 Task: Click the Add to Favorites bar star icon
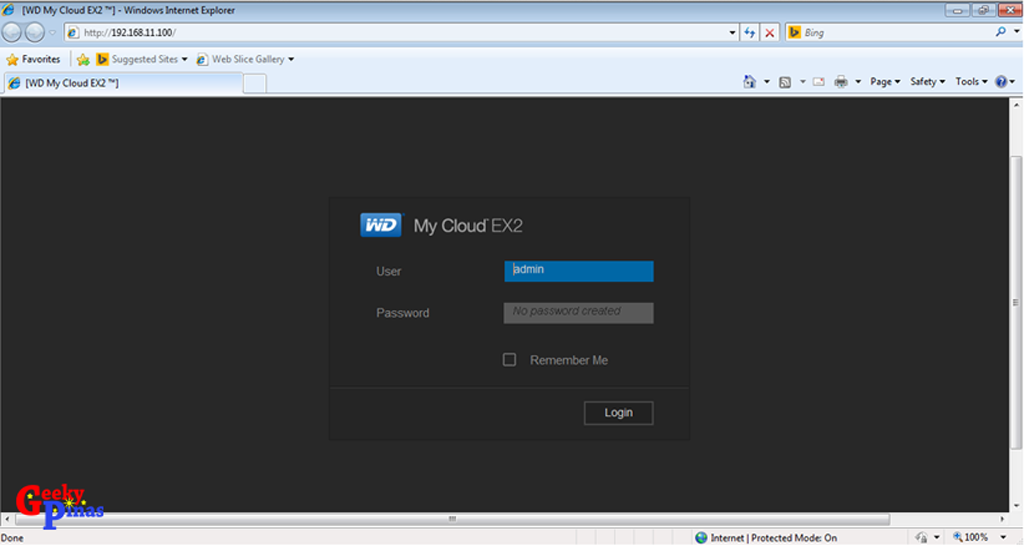[83, 59]
